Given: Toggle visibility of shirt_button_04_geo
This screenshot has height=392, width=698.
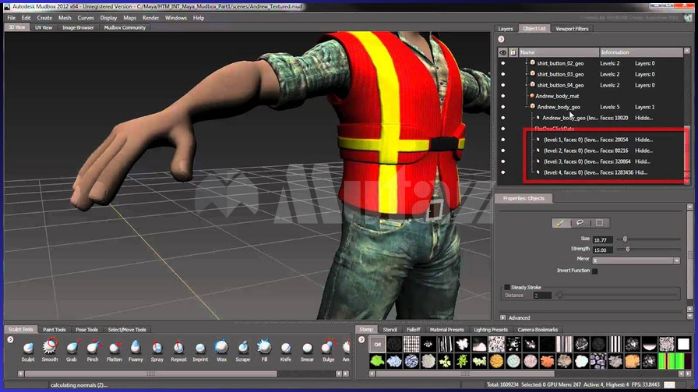Looking at the screenshot, I should 503,85.
